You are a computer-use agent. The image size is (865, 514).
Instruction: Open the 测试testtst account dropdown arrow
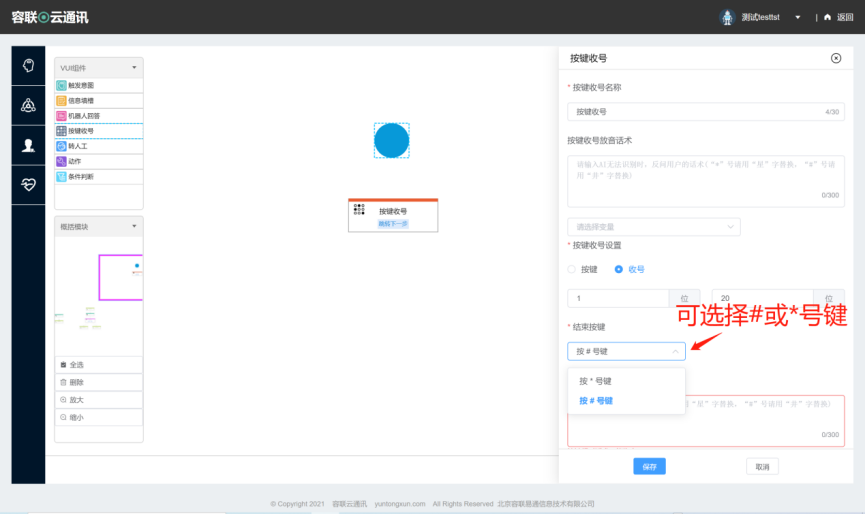click(x=798, y=17)
